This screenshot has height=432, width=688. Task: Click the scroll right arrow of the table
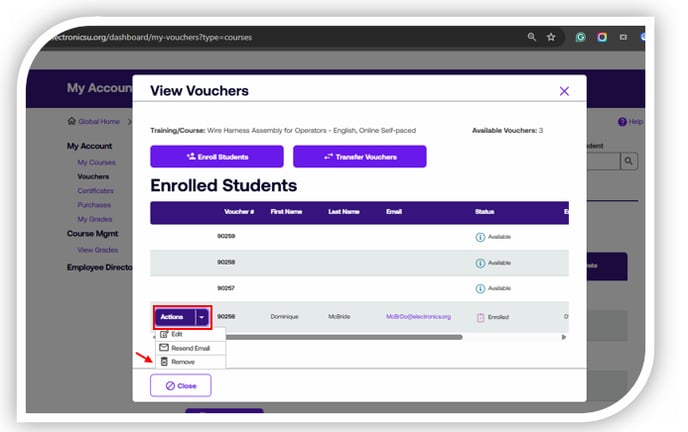(x=564, y=337)
